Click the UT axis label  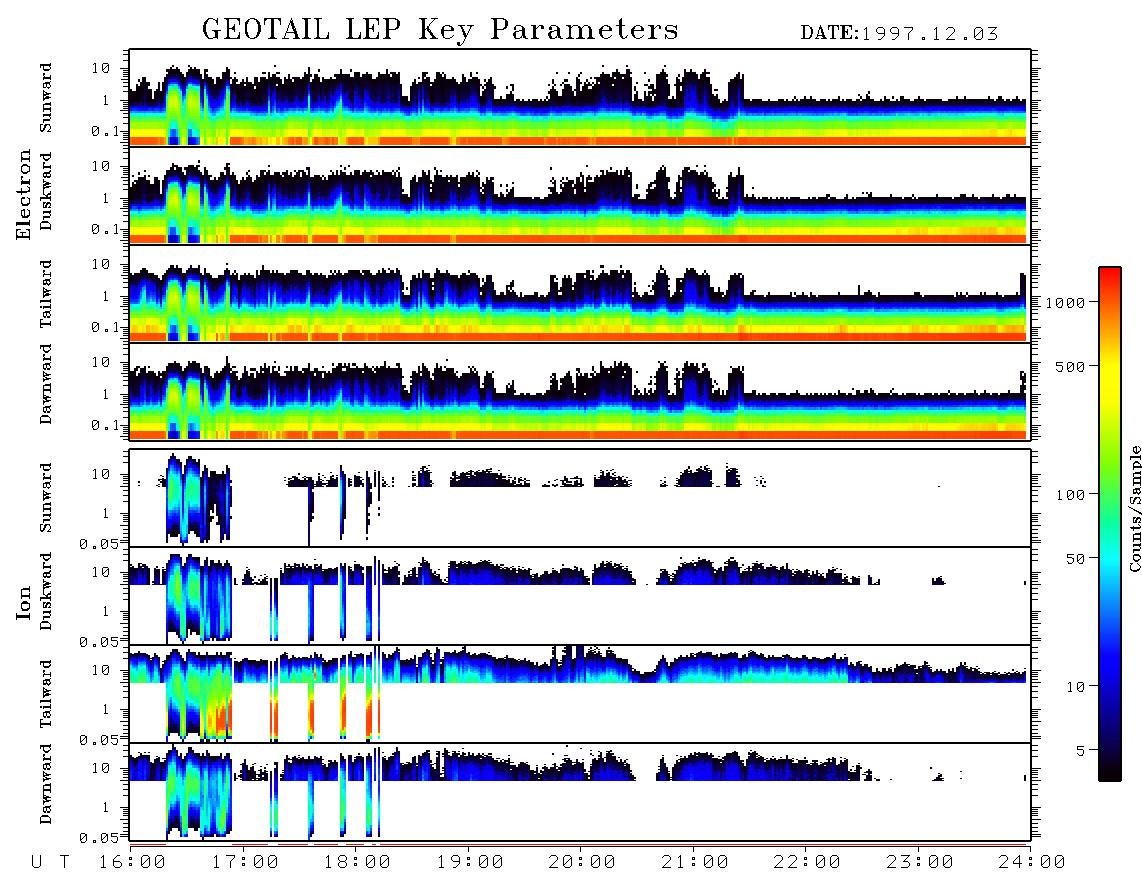[x=50, y=863]
